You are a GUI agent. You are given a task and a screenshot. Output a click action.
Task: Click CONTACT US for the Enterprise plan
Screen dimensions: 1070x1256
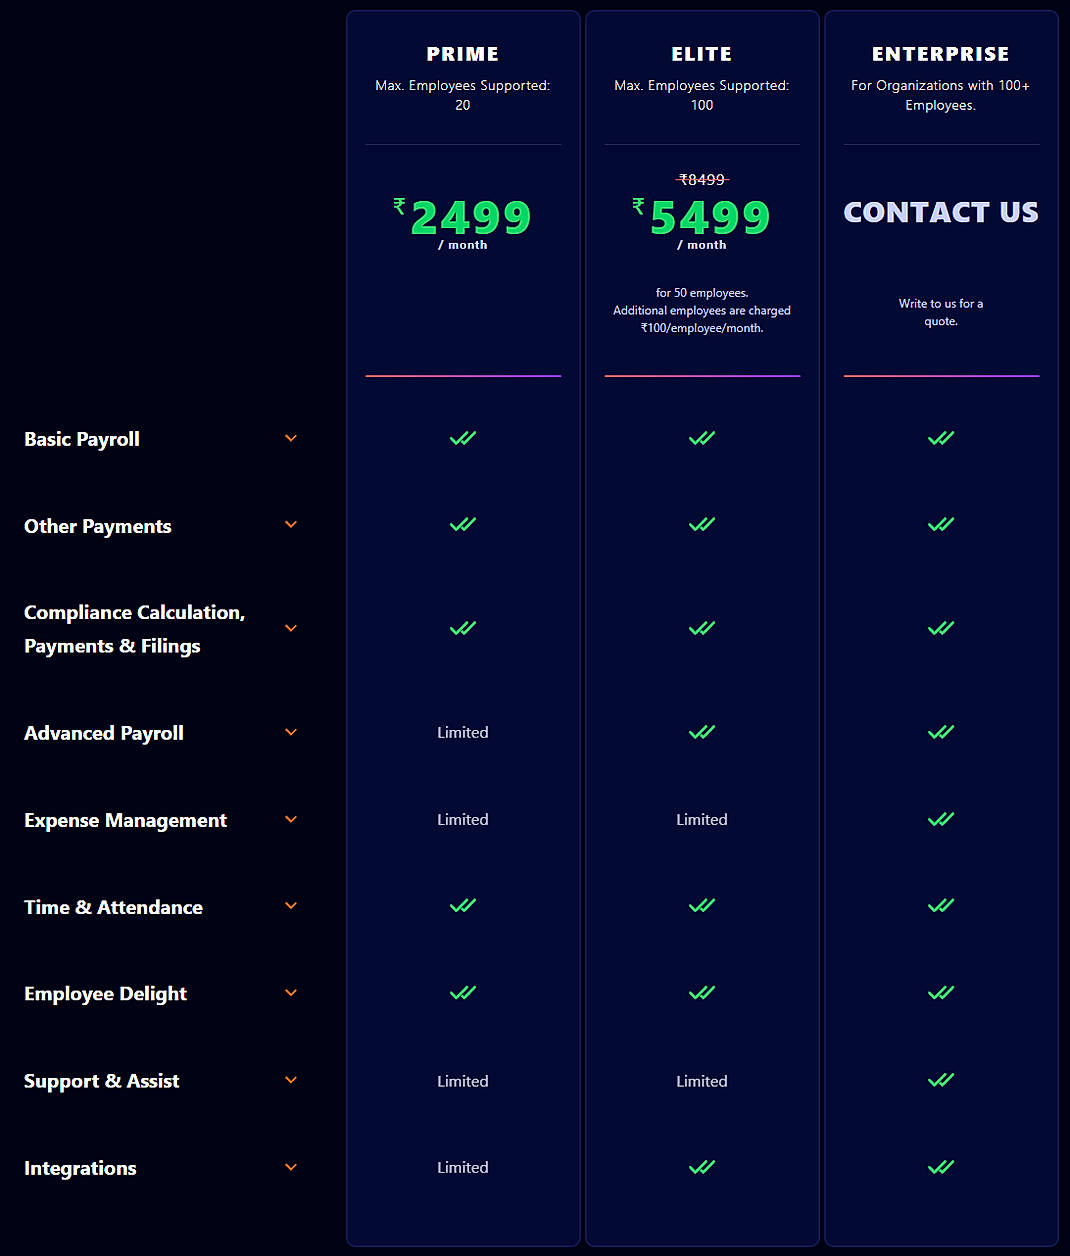(x=940, y=212)
